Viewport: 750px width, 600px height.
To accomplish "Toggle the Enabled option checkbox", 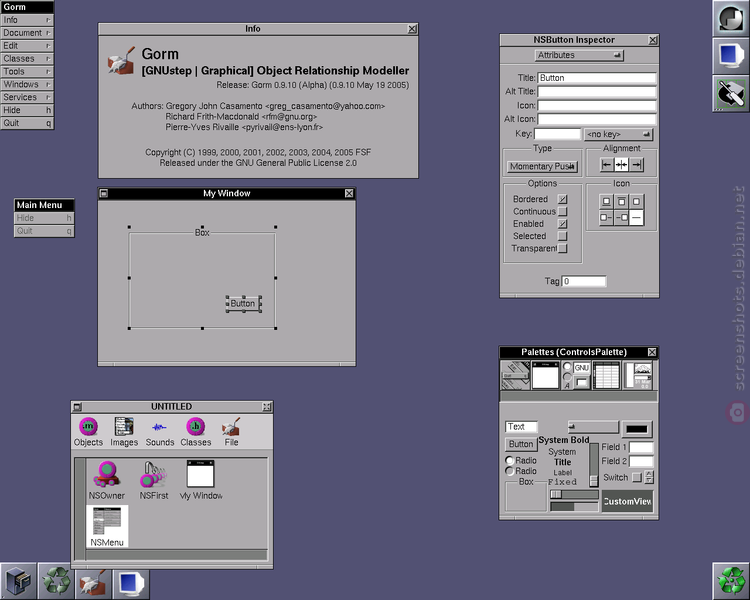I will click(562, 224).
